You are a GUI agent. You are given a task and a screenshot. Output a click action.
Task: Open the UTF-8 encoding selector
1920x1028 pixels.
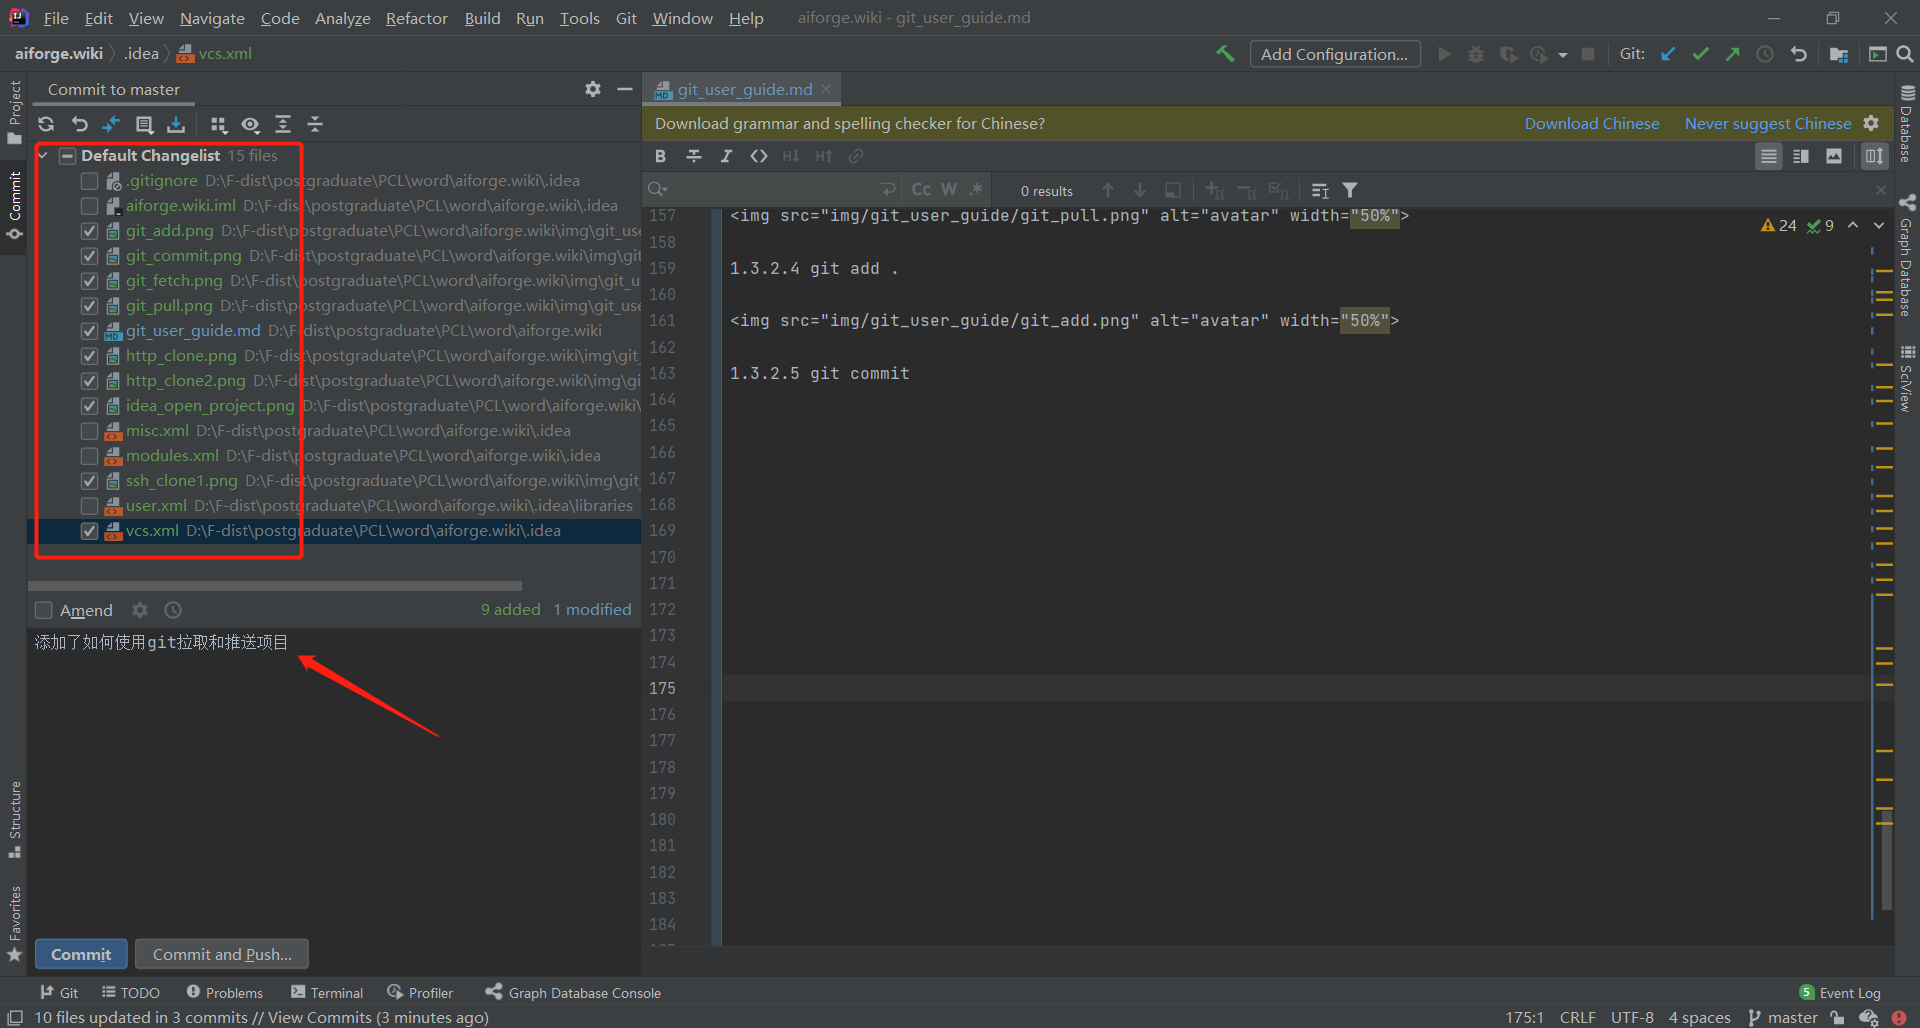[1632, 1017]
